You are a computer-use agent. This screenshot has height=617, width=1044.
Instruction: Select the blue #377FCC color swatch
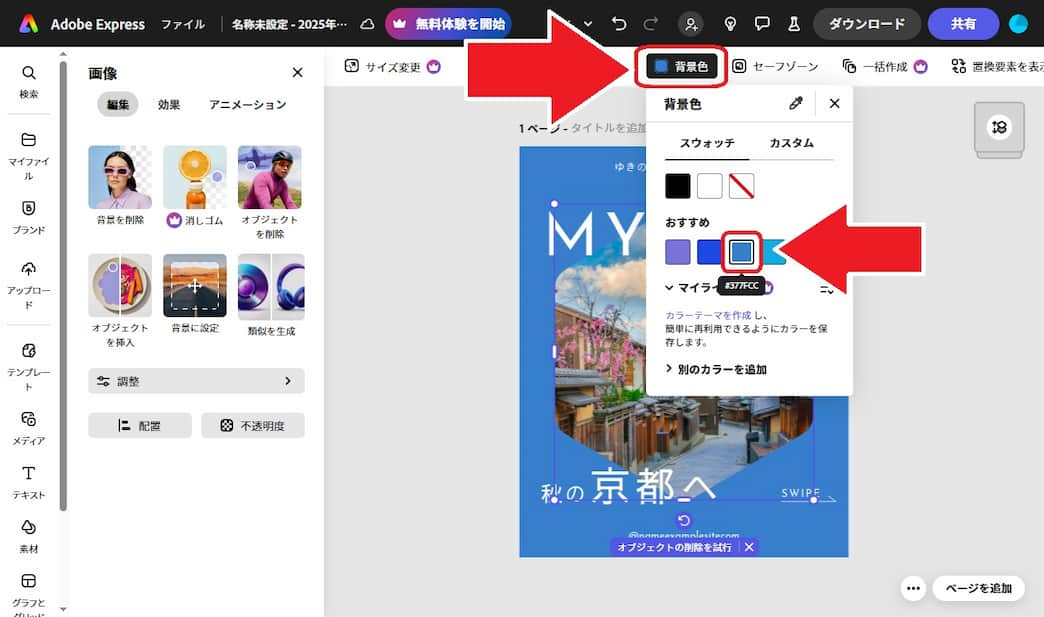pos(741,251)
